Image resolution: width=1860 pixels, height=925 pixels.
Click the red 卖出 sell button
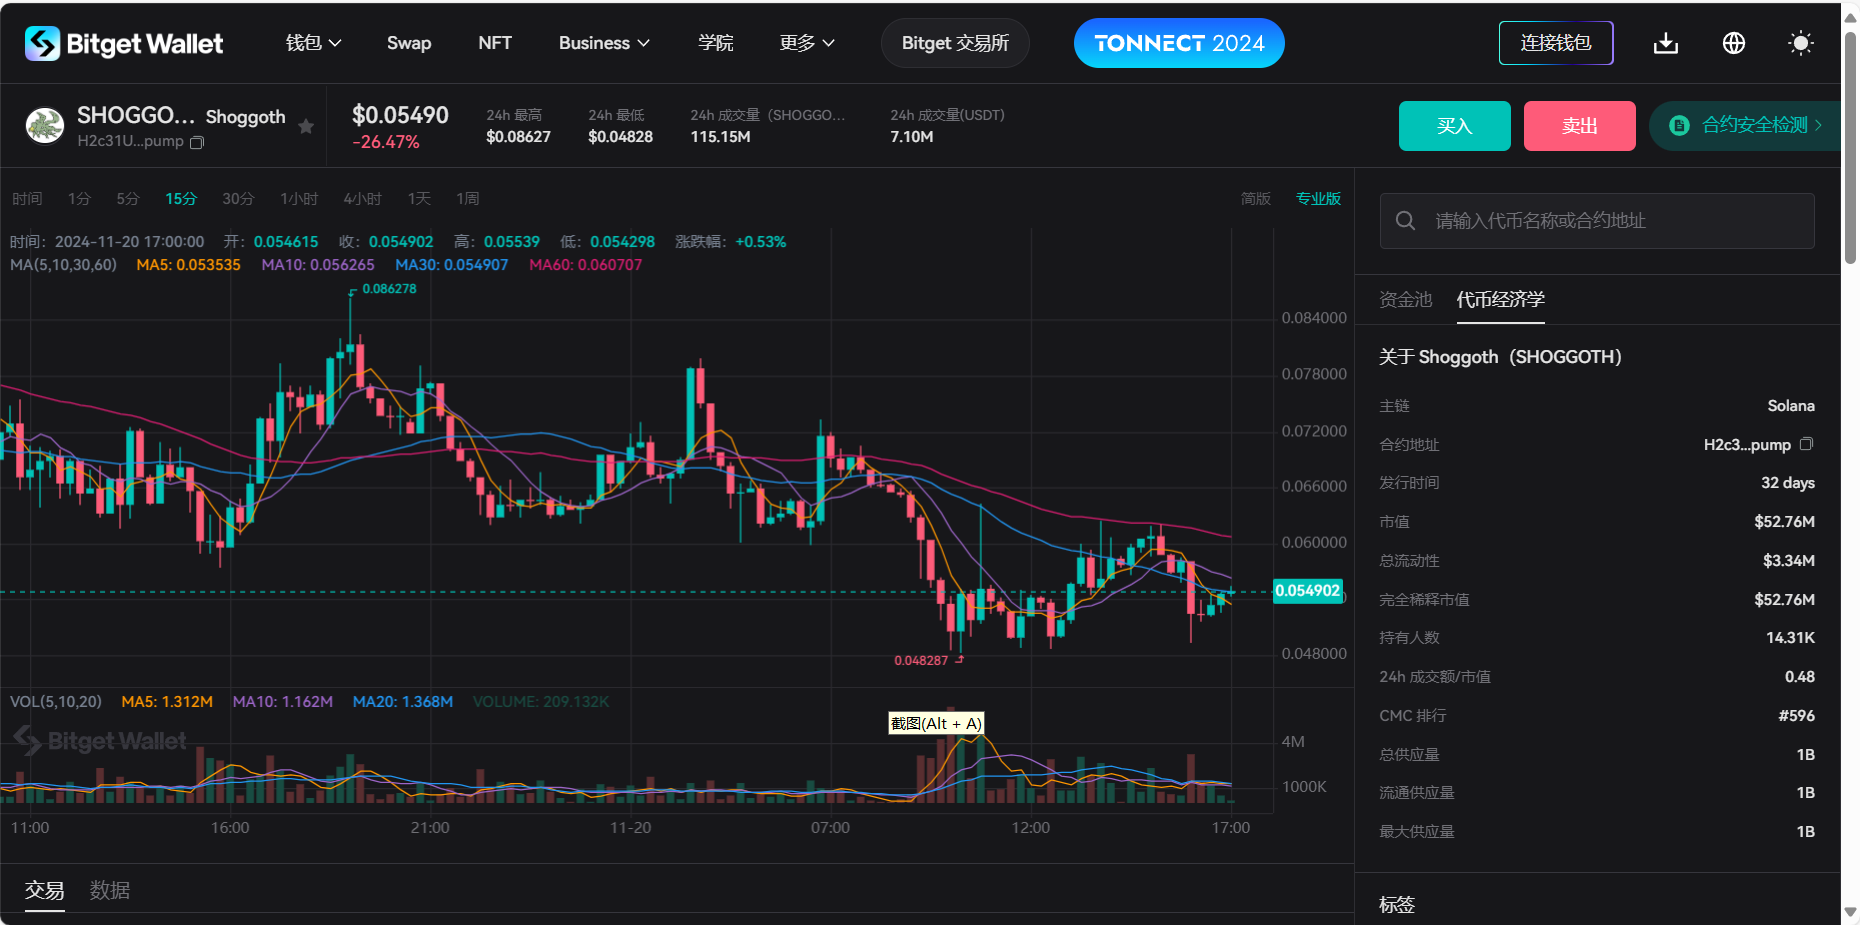coord(1580,126)
